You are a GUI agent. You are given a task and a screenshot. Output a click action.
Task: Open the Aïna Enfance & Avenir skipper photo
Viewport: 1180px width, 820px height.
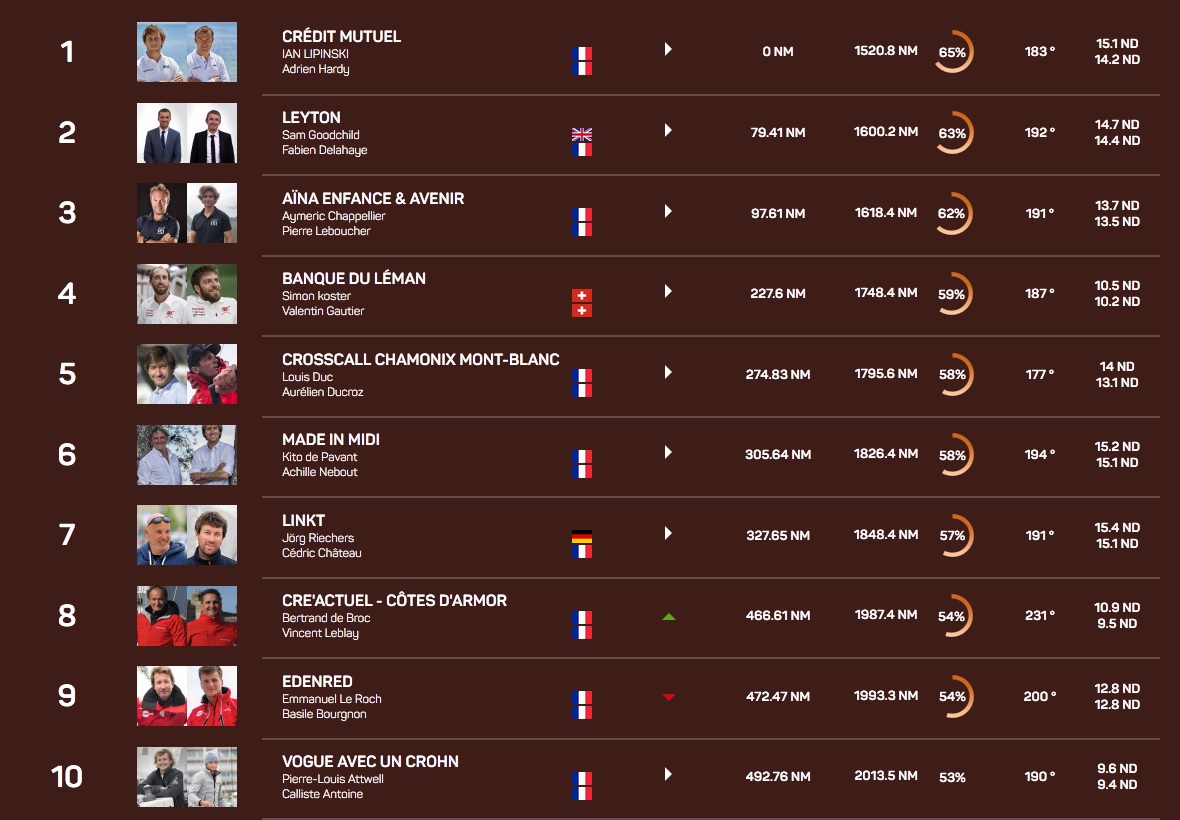(187, 213)
